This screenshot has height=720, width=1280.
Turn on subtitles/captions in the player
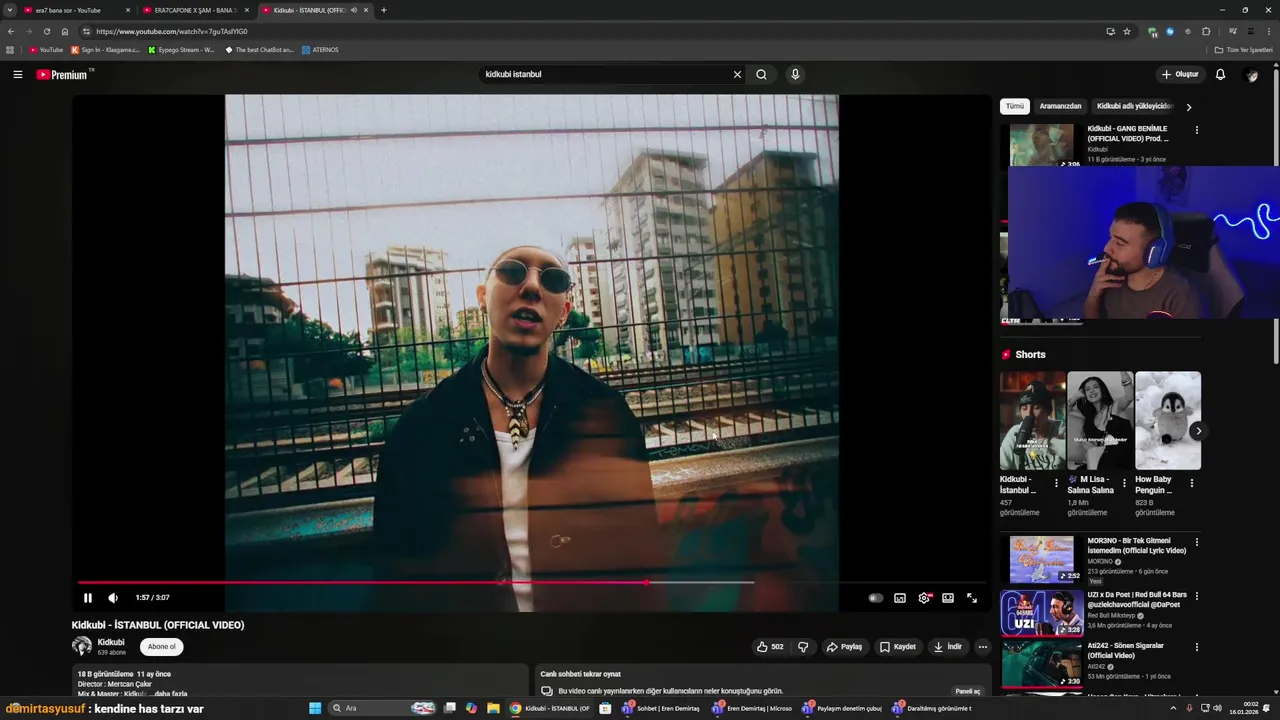tap(900, 598)
